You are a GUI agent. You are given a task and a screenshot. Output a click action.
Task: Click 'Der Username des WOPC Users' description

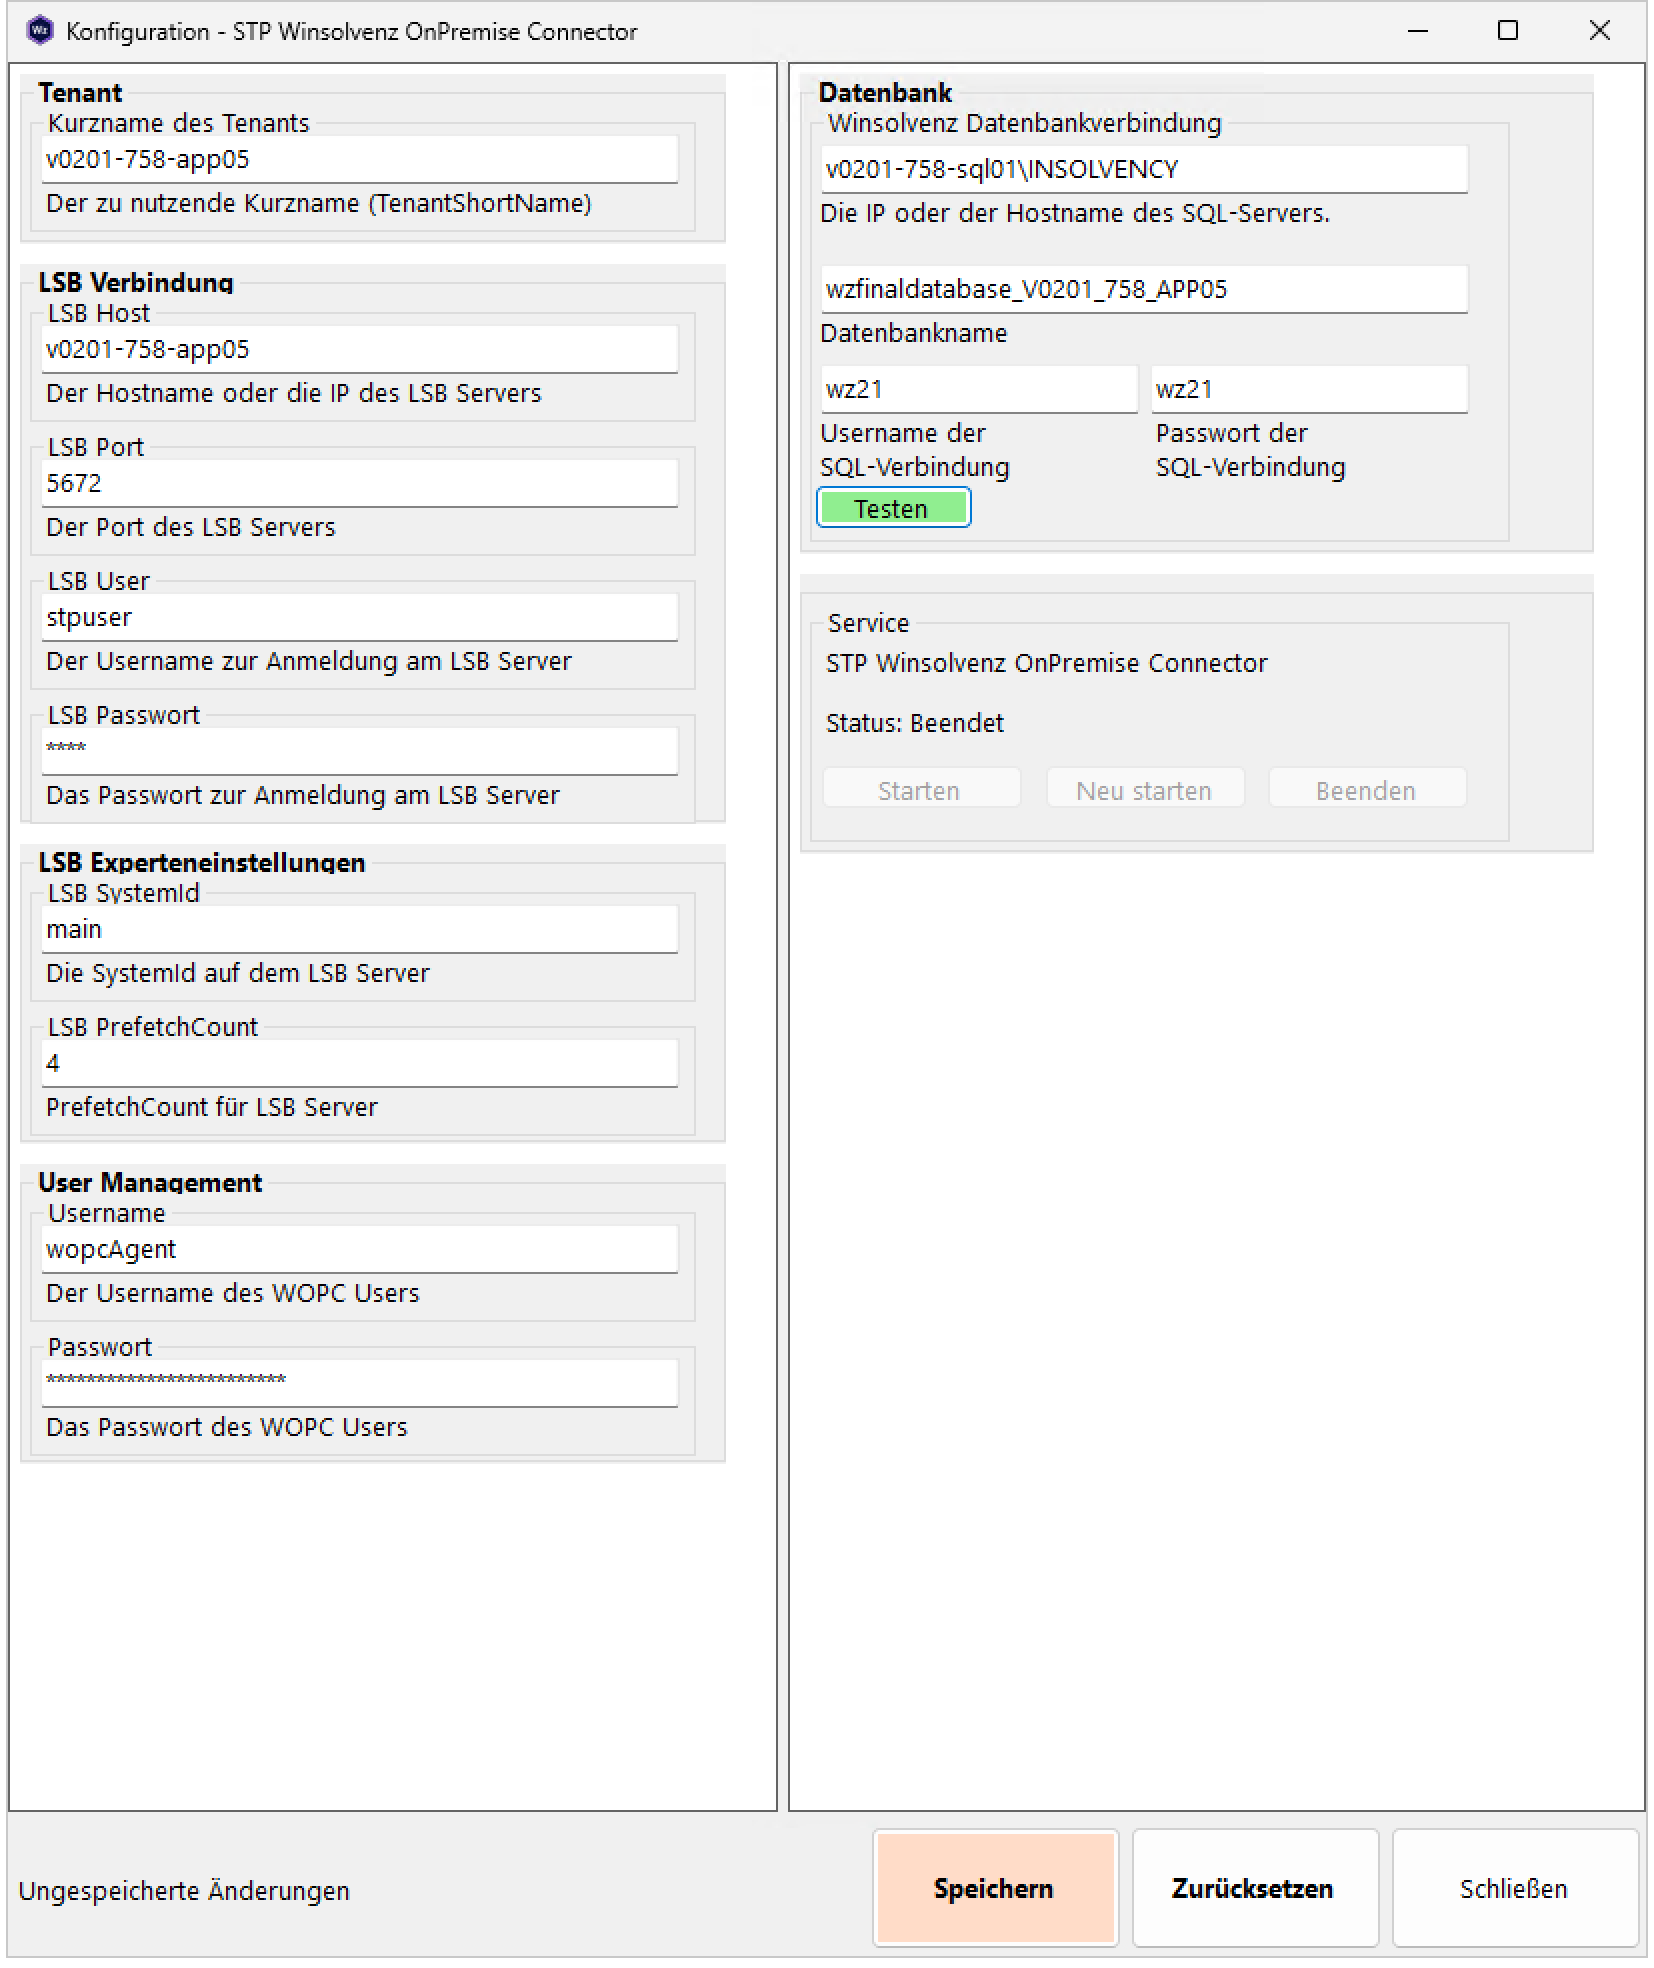point(233,1293)
